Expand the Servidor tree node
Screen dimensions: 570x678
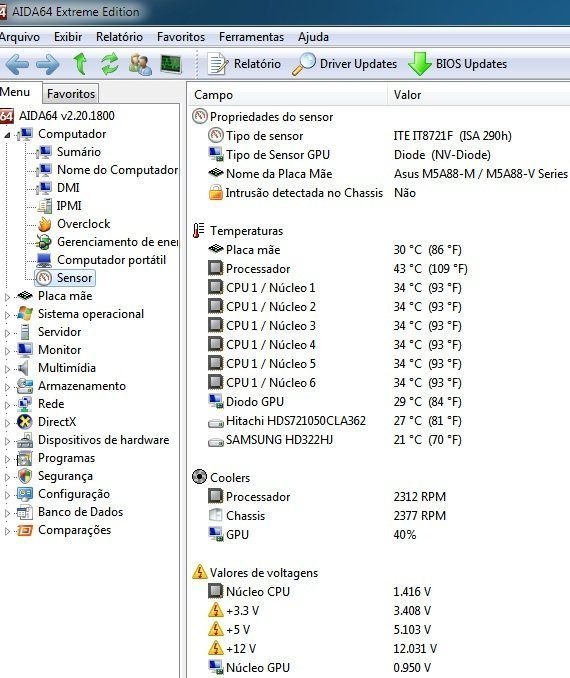pos(7,333)
